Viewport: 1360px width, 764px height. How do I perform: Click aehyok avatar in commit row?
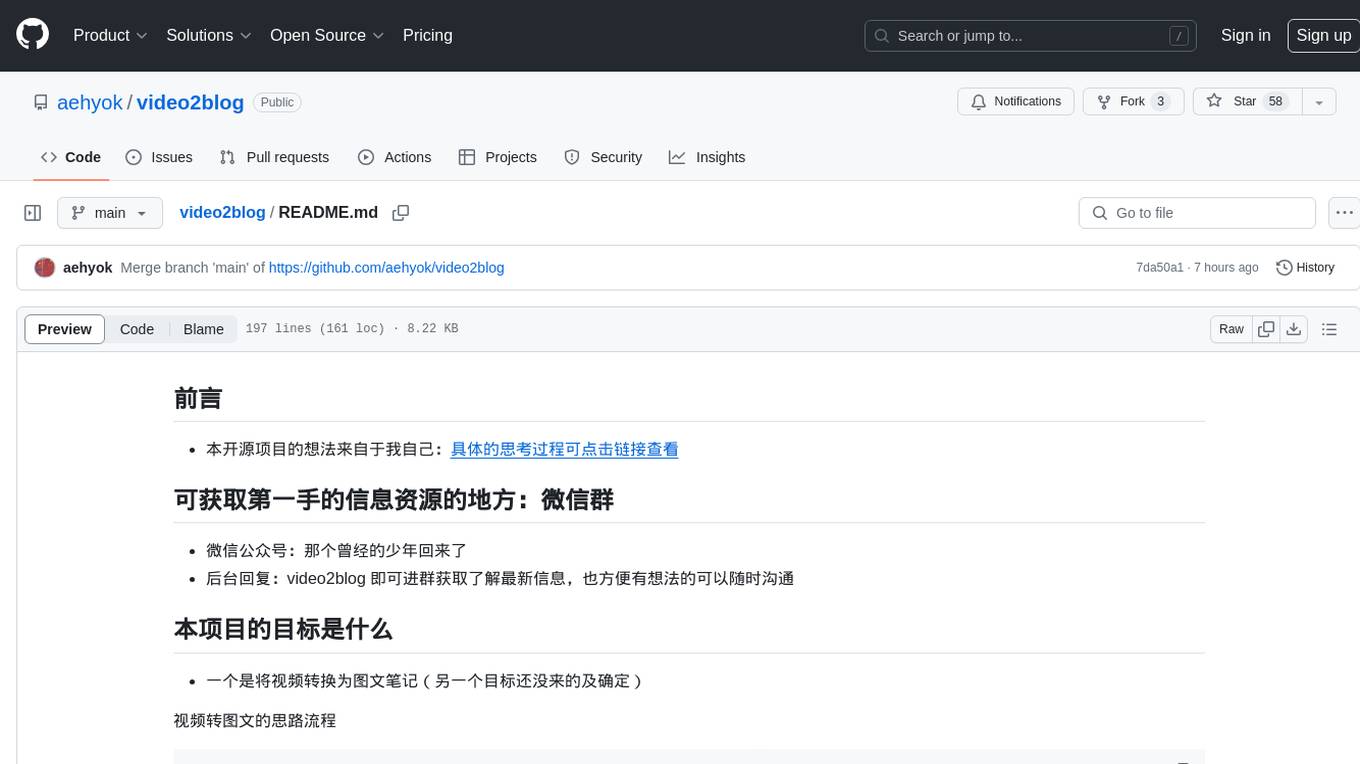(x=44, y=268)
